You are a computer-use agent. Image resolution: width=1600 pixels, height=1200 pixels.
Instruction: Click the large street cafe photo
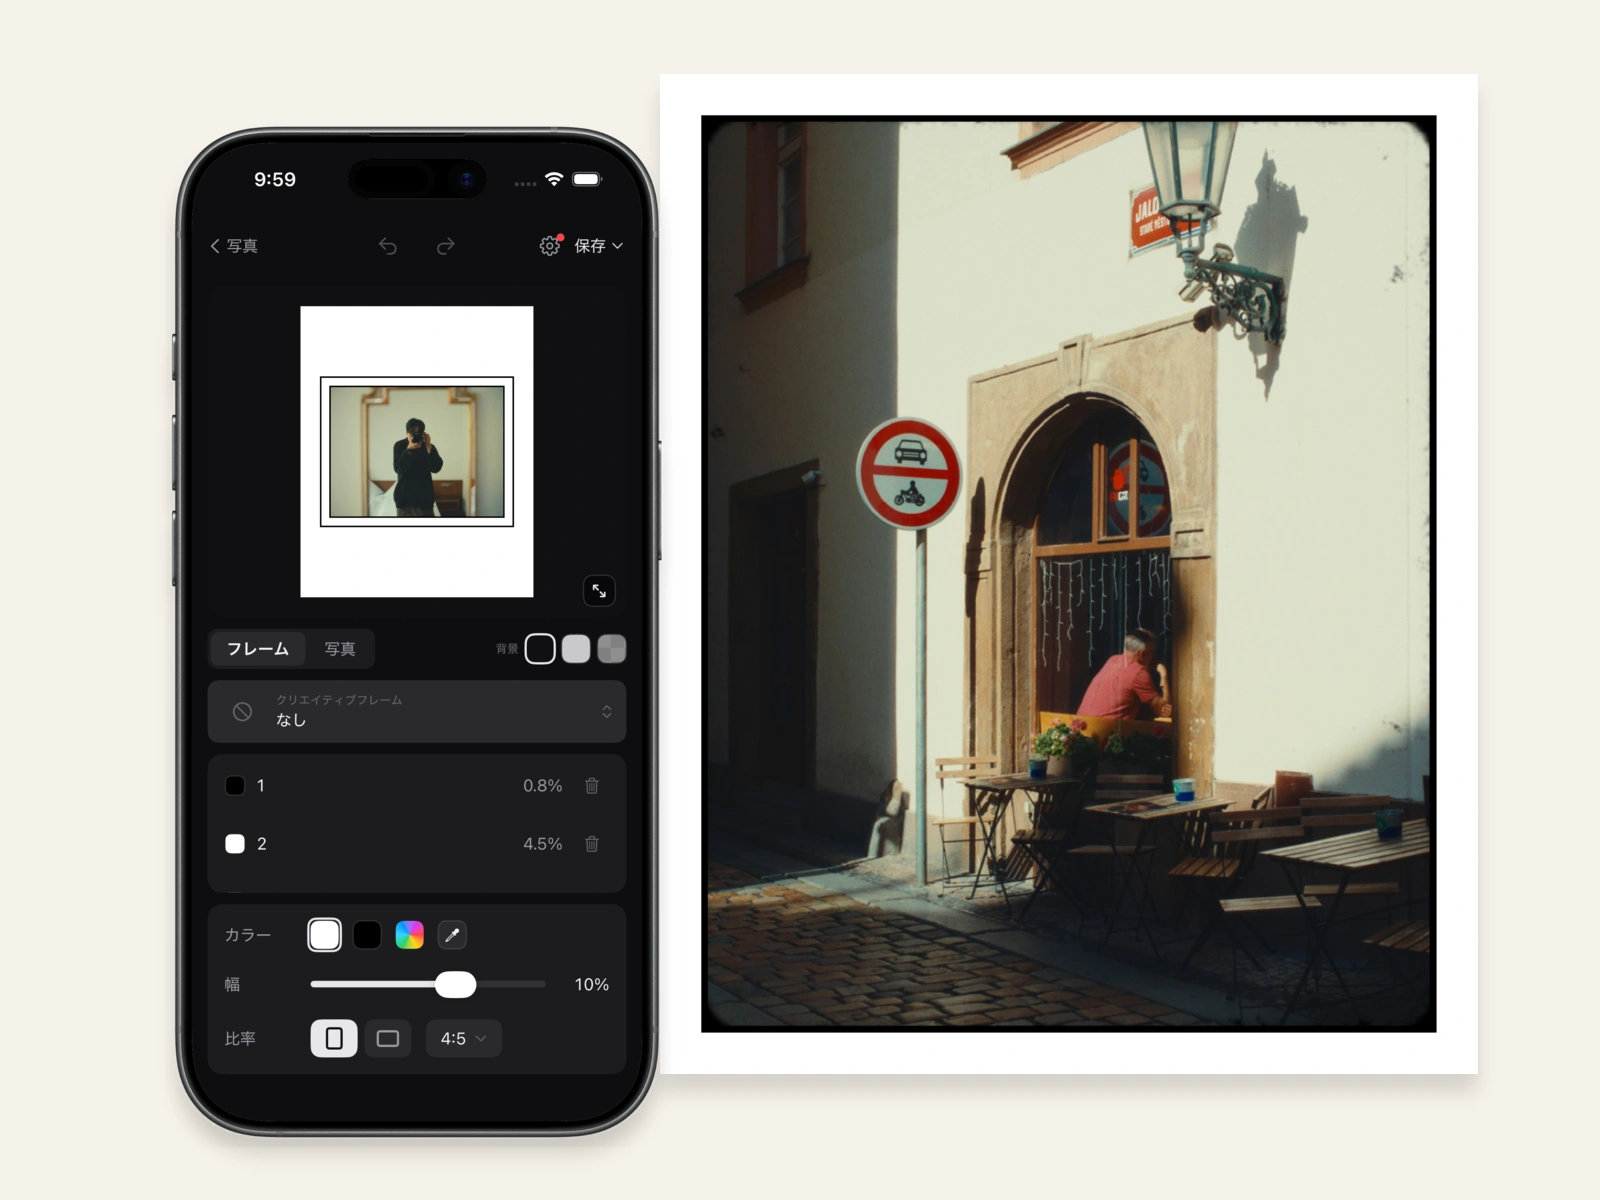pos(1069,574)
